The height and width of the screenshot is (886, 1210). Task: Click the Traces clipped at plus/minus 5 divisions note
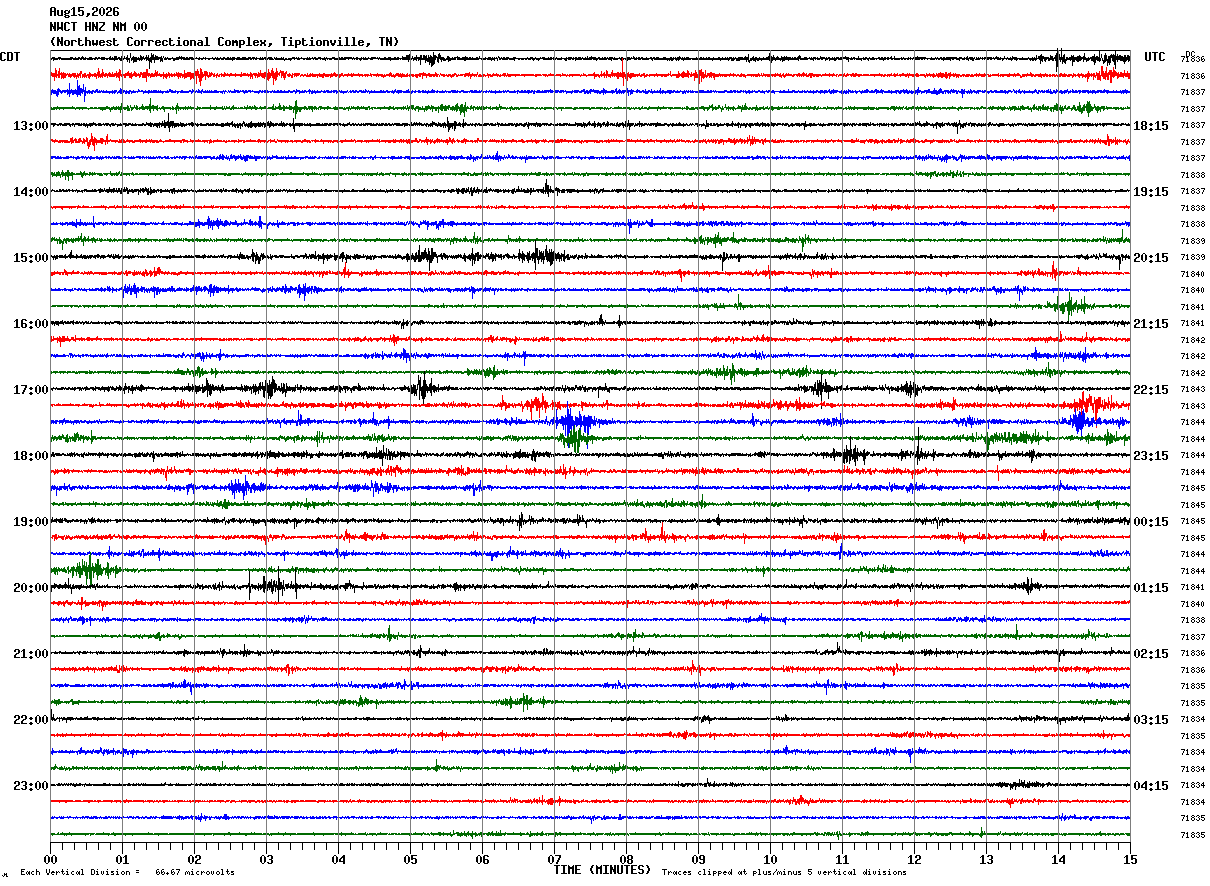[784, 873]
